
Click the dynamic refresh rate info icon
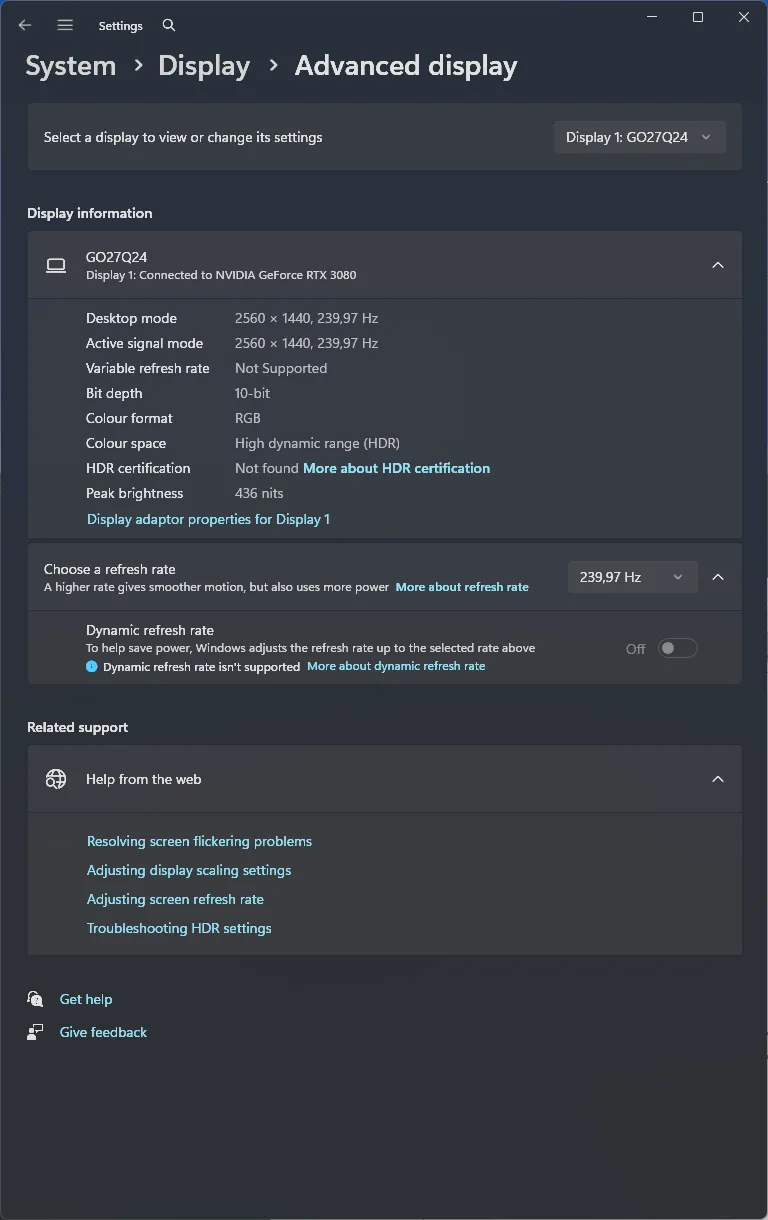click(x=92, y=666)
